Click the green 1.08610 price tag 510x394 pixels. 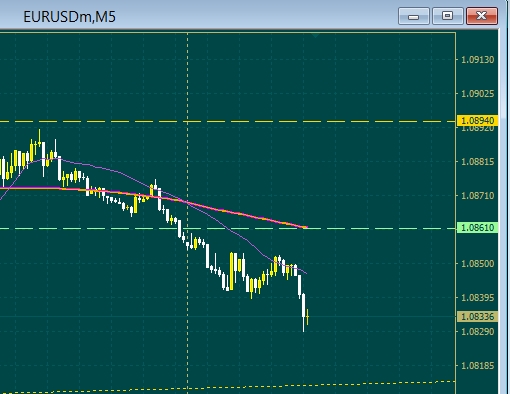(x=477, y=228)
